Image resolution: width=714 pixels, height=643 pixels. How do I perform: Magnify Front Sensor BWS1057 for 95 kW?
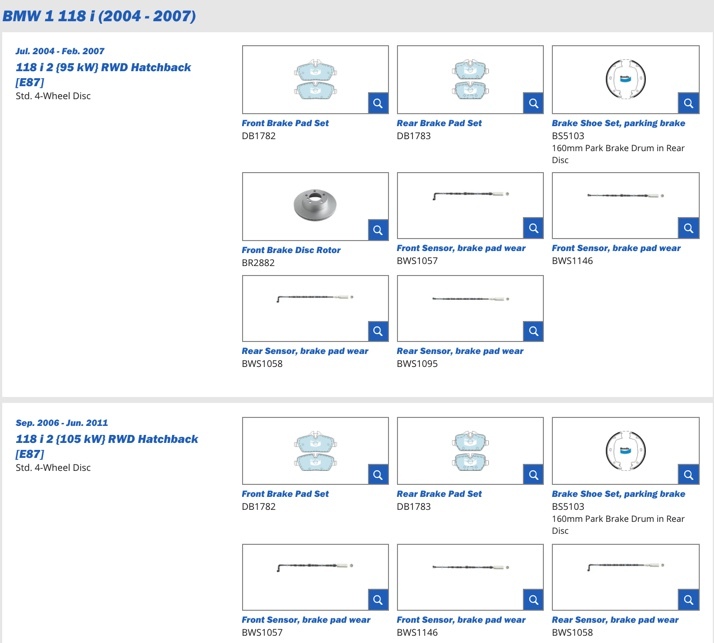tap(533, 228)
